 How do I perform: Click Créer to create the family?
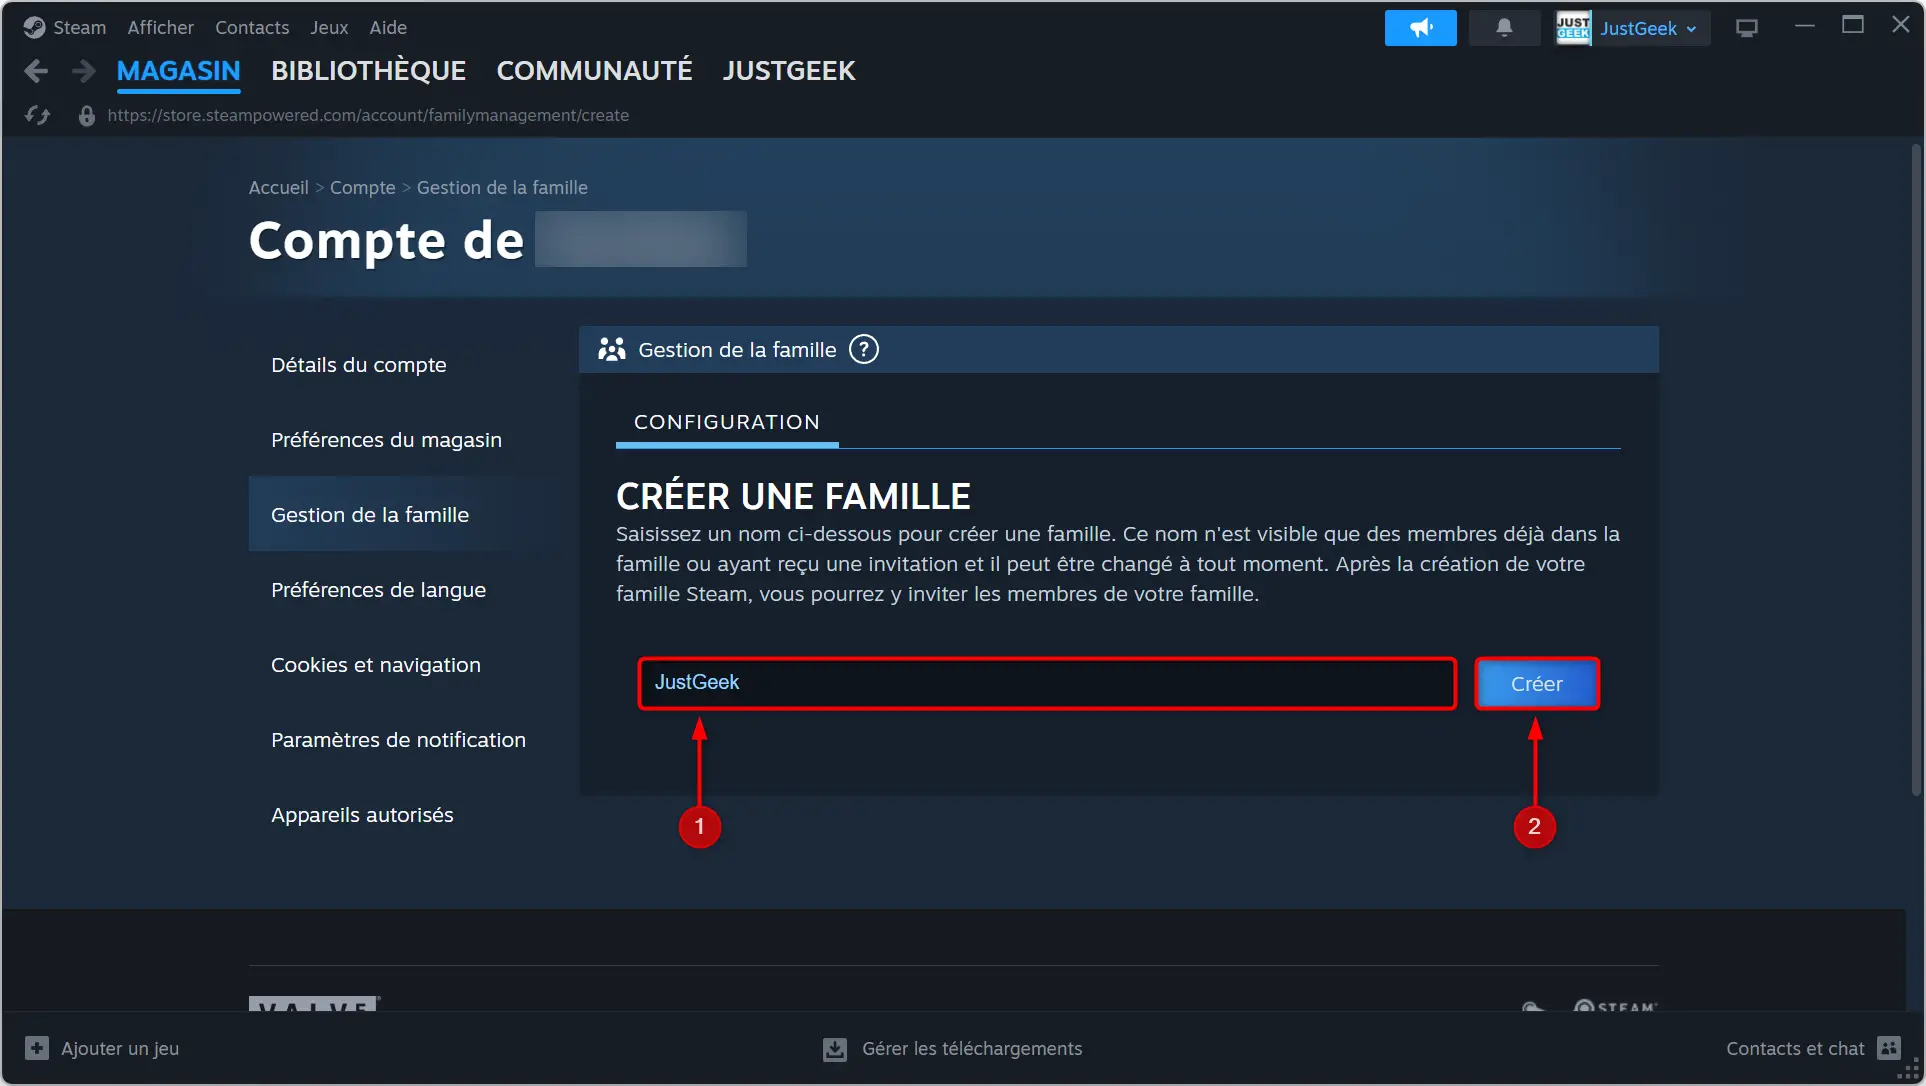tap(1536, 683)
